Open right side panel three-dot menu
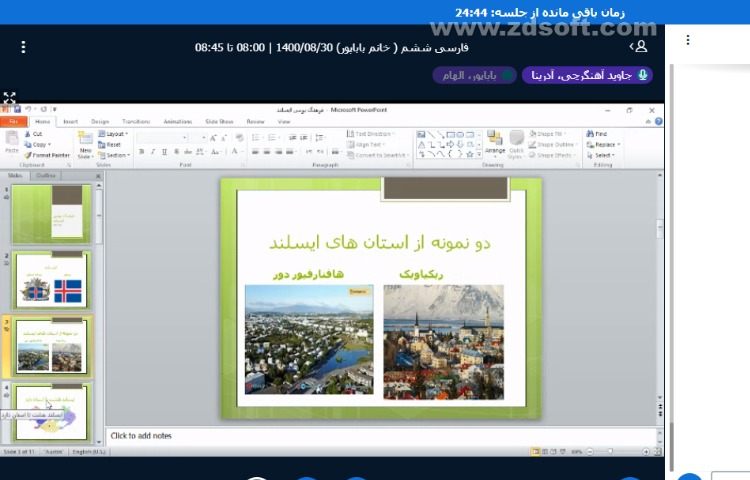750x480 pixels. click(x=688, y=40)
